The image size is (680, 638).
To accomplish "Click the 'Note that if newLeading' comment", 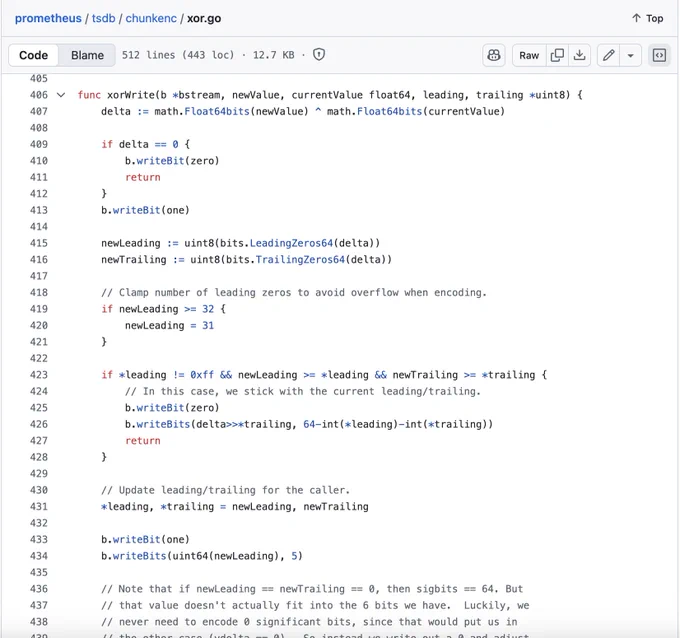I will point(312,589).
